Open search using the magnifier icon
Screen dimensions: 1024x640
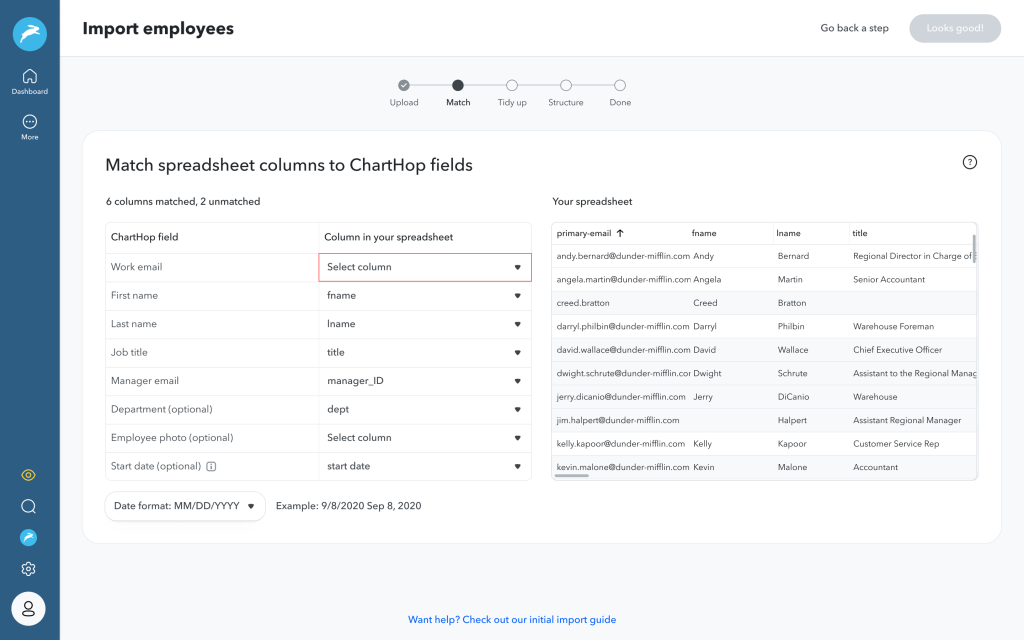pyautogui.click(x=28, y=506)
